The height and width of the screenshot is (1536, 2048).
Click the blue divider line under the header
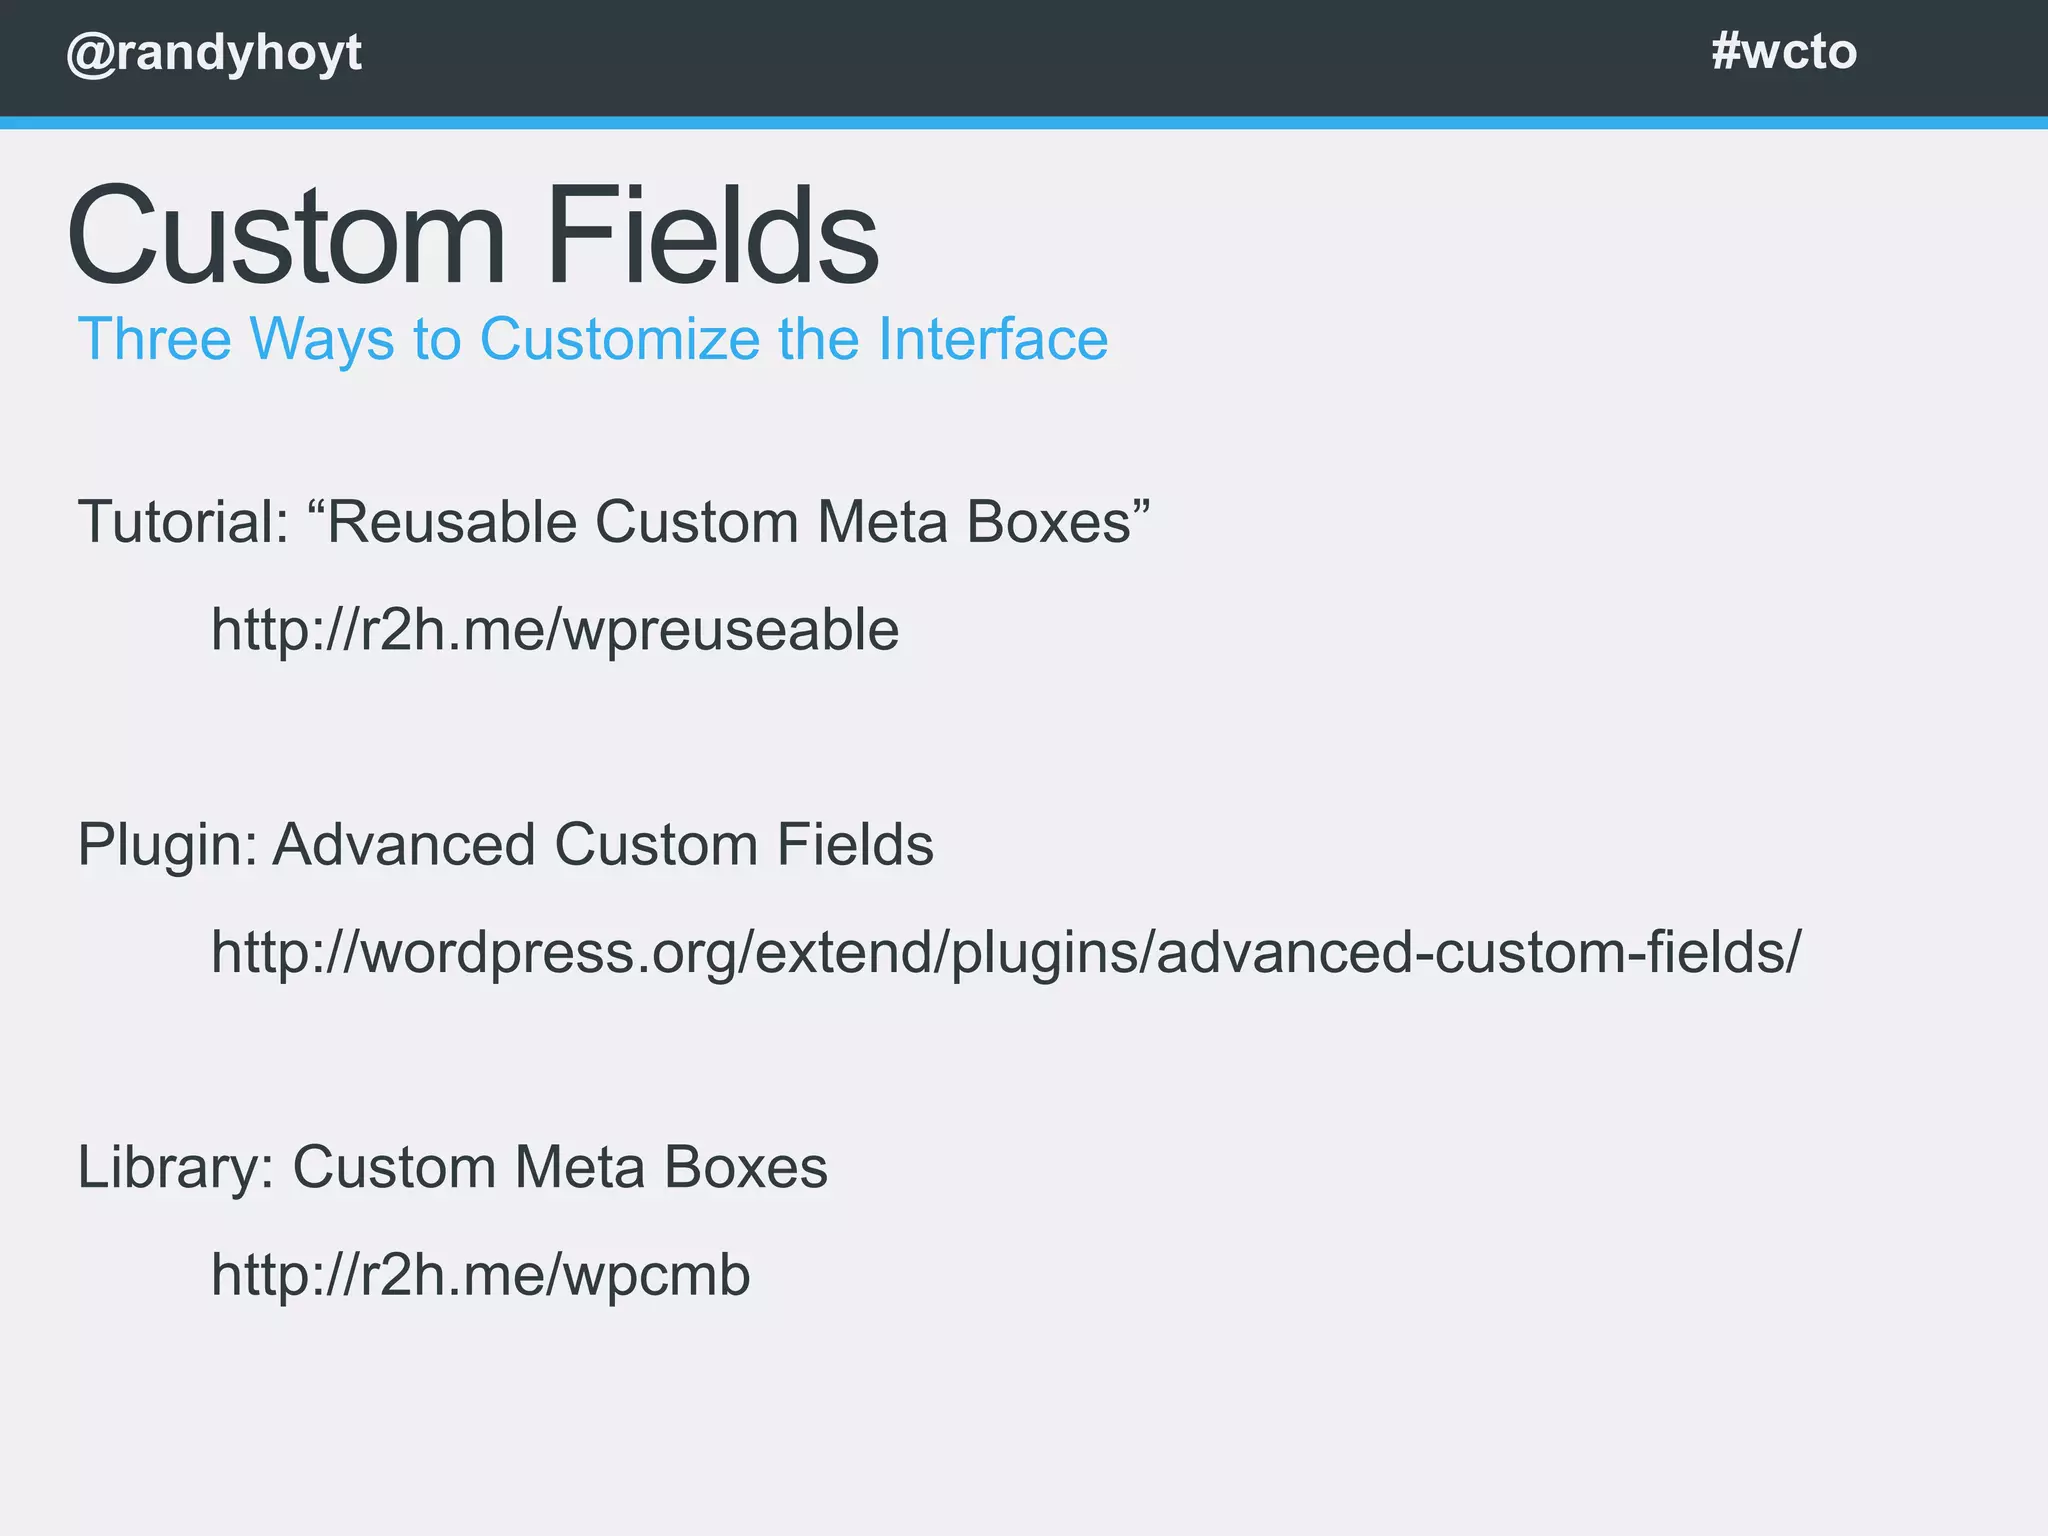point(1024,123)
